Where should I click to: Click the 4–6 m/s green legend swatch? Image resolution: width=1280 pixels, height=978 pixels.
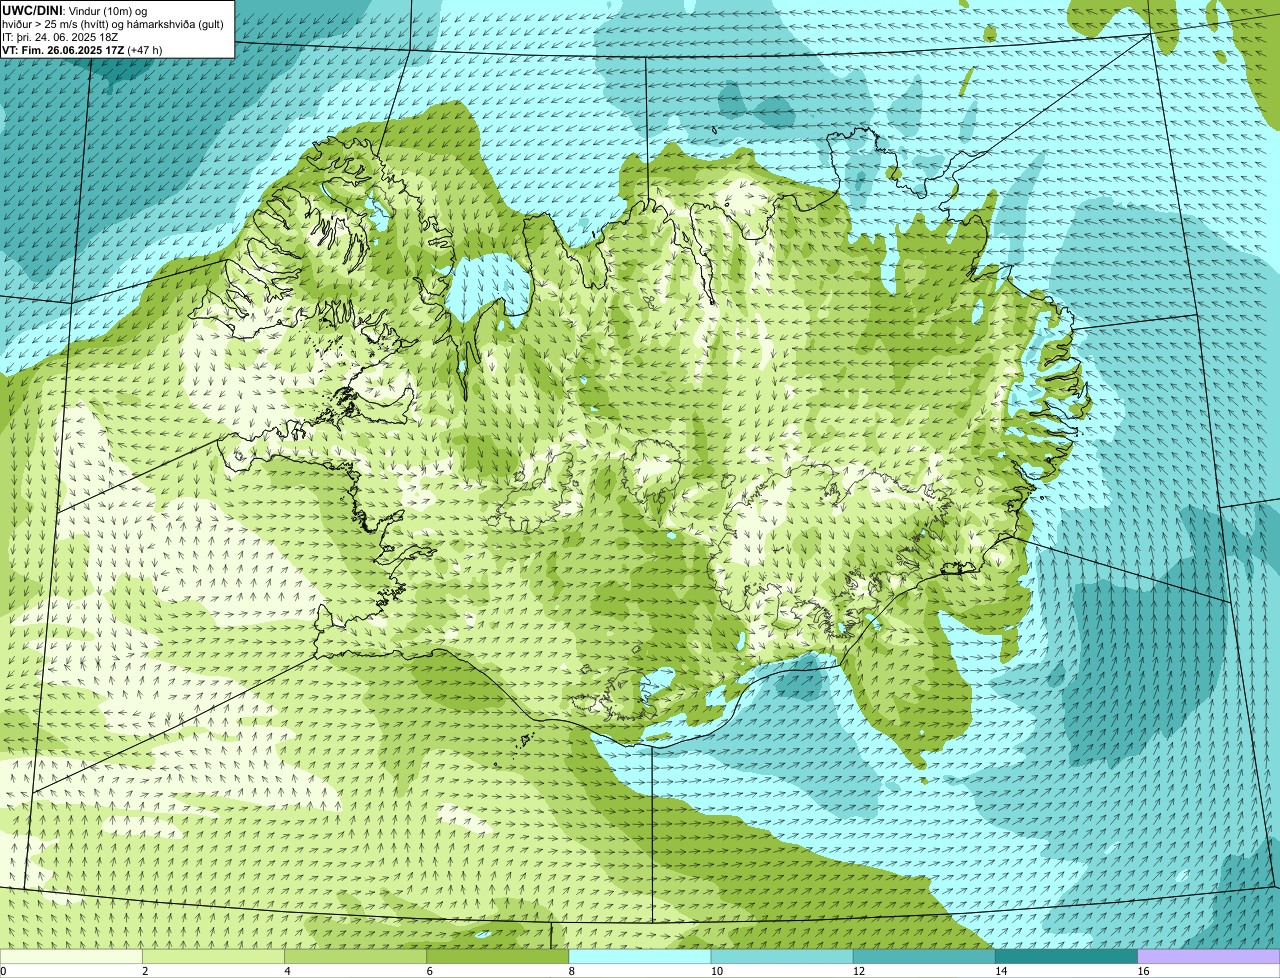(x=355, y=956)
